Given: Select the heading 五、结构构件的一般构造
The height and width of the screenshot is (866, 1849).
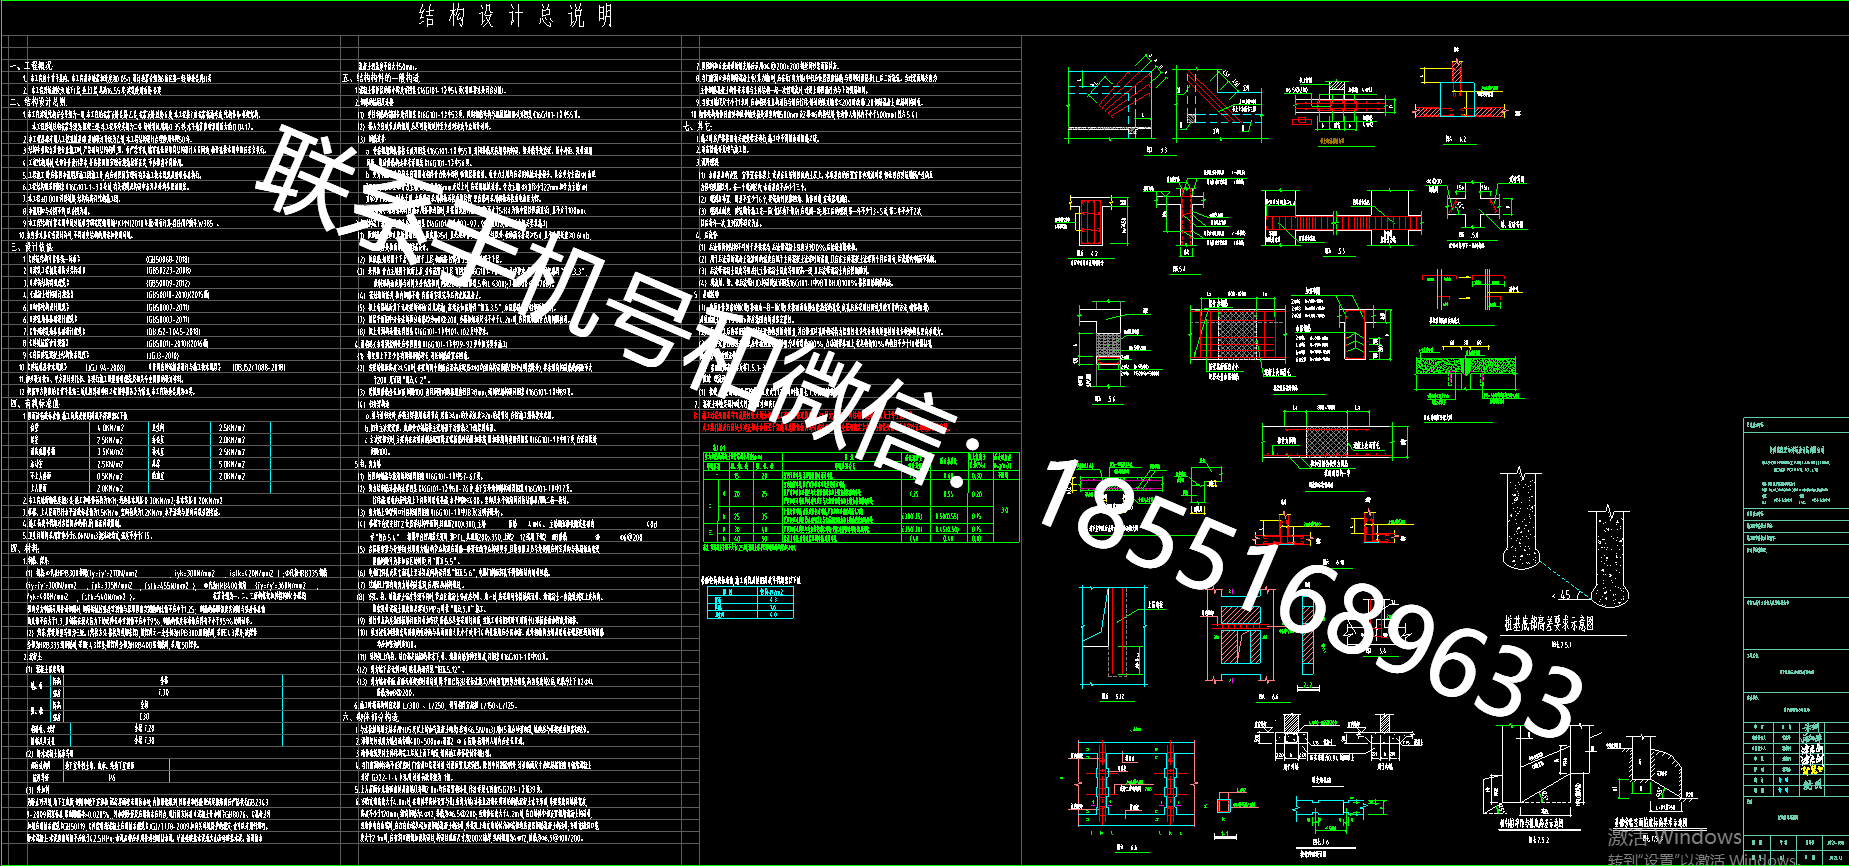Looking at the screenshot, I should coord(381,78).
